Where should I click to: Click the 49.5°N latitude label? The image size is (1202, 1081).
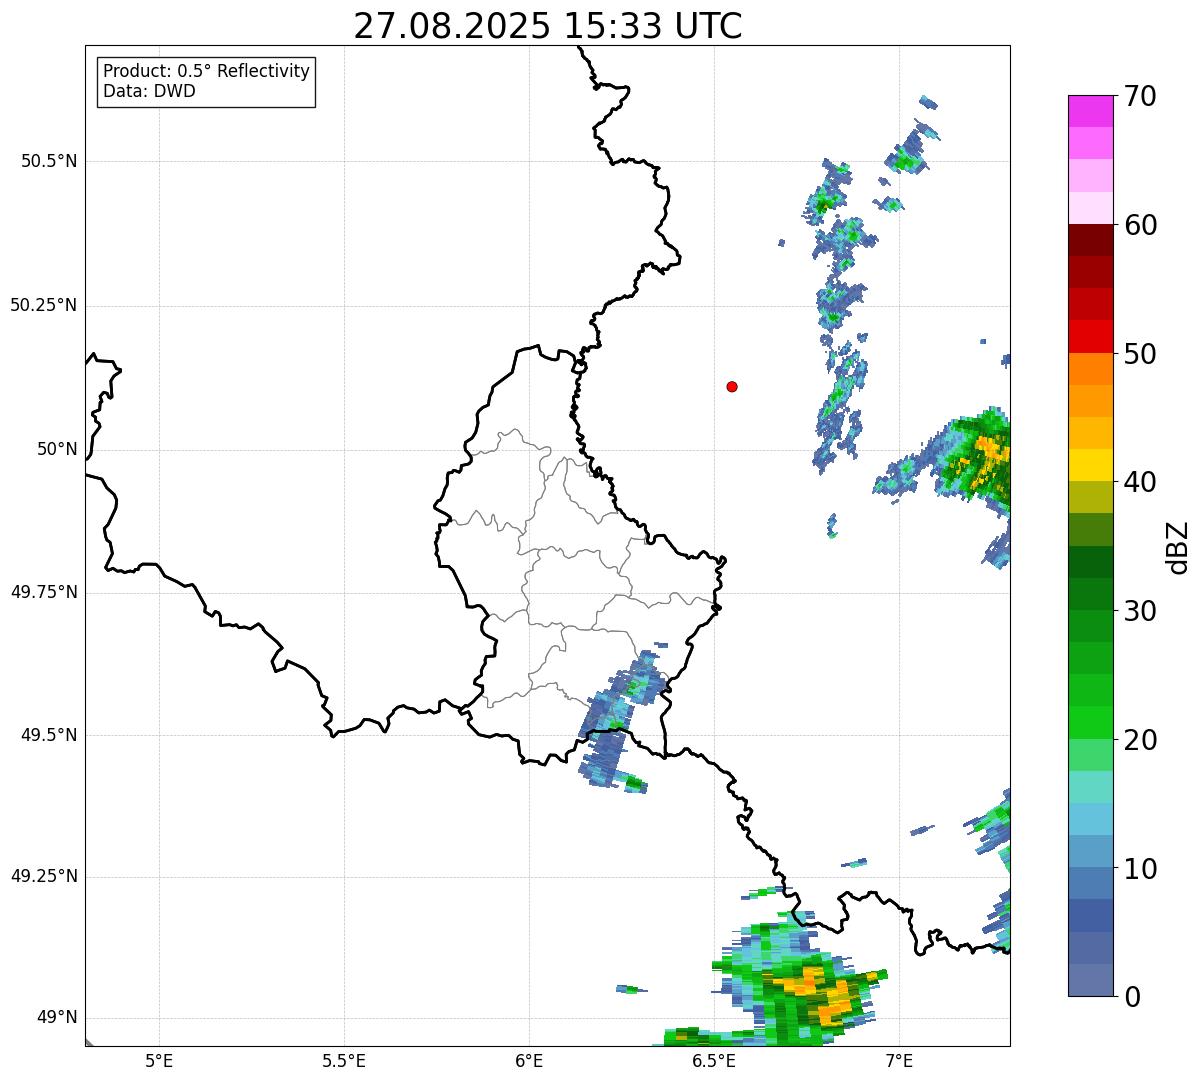point(49,735)
